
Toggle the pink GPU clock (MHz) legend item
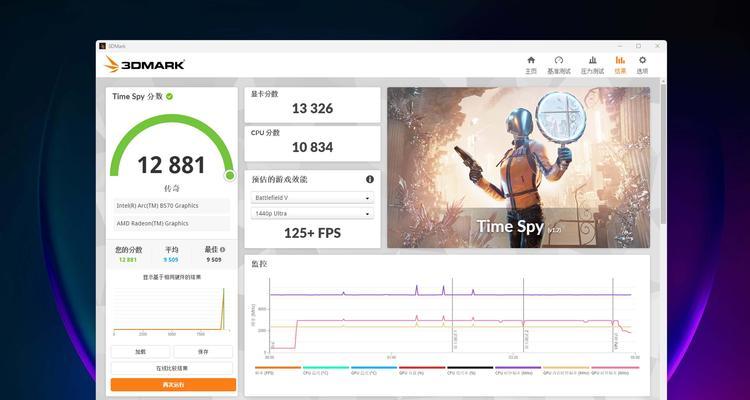pos(615,370)
